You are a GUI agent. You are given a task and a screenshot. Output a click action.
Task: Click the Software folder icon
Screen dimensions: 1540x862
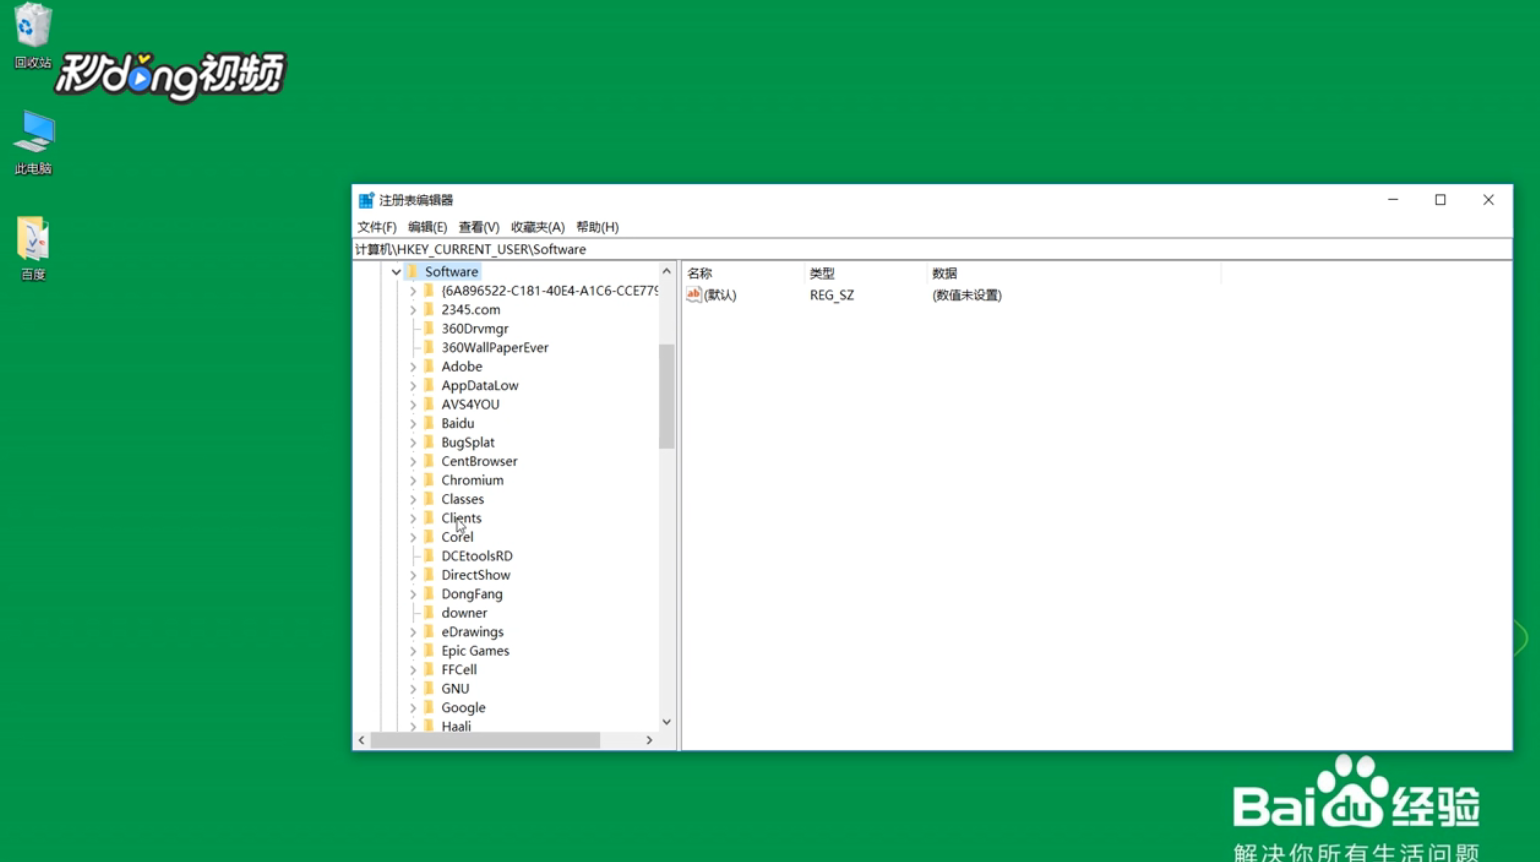(x=413, y=272)
